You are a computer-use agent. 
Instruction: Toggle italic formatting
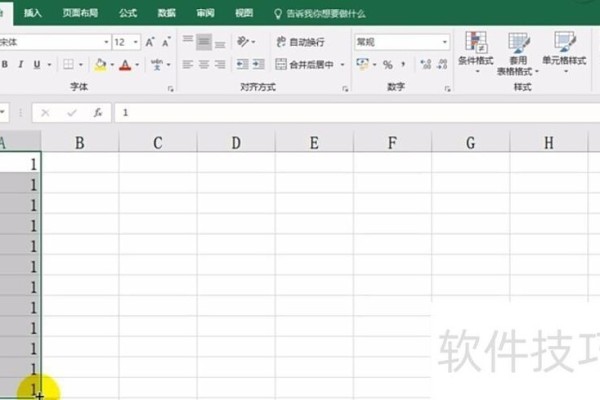coord(21,64)
